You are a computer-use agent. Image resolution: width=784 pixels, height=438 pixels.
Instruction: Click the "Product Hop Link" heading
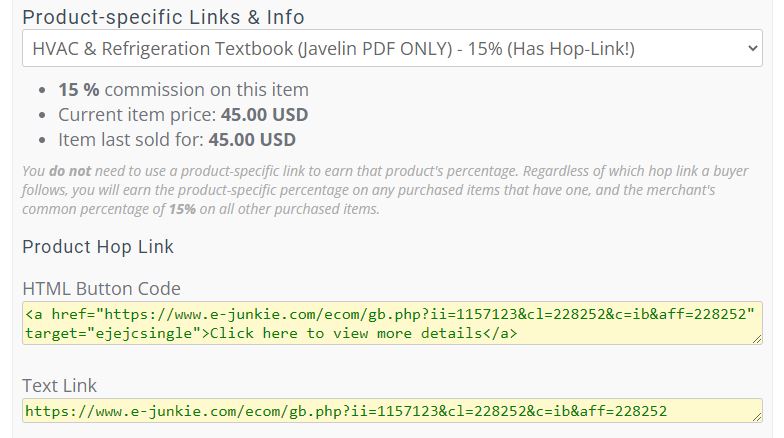[x=98, y=246]
